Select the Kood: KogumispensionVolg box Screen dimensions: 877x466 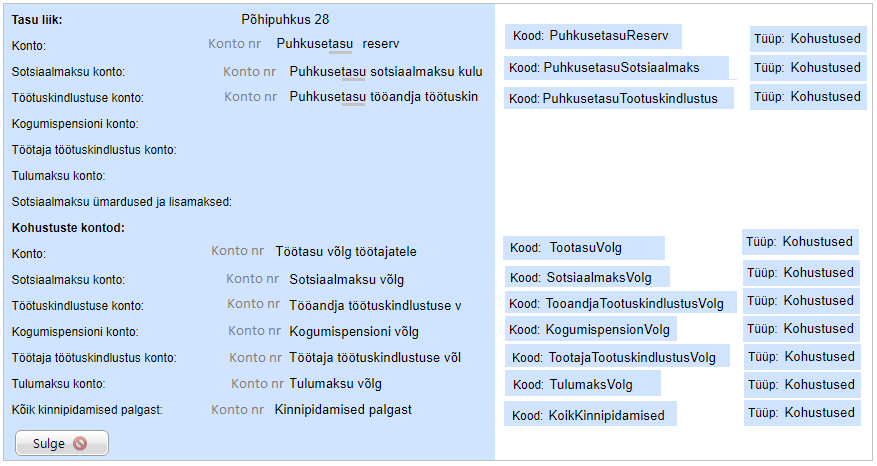click(x=590, y=329)
